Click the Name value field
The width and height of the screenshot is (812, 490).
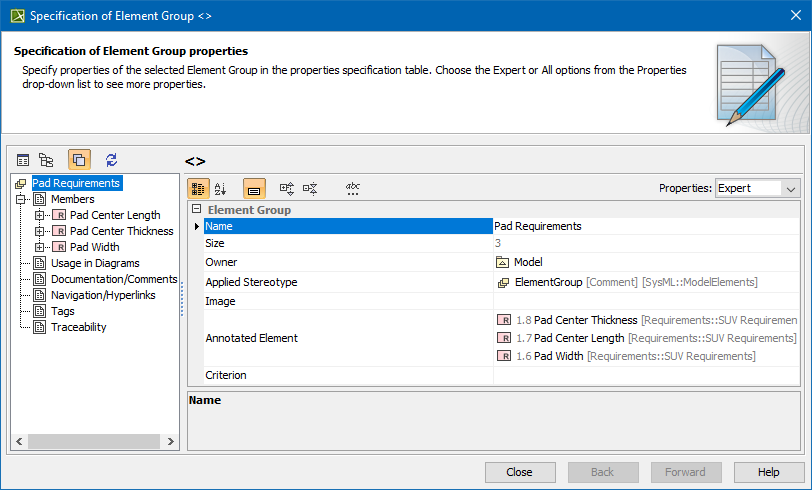click(645, 226)
